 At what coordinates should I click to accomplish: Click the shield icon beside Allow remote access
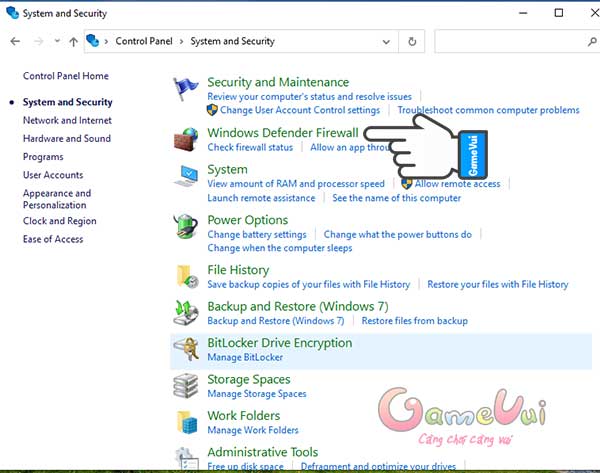(x=407, y=184)
